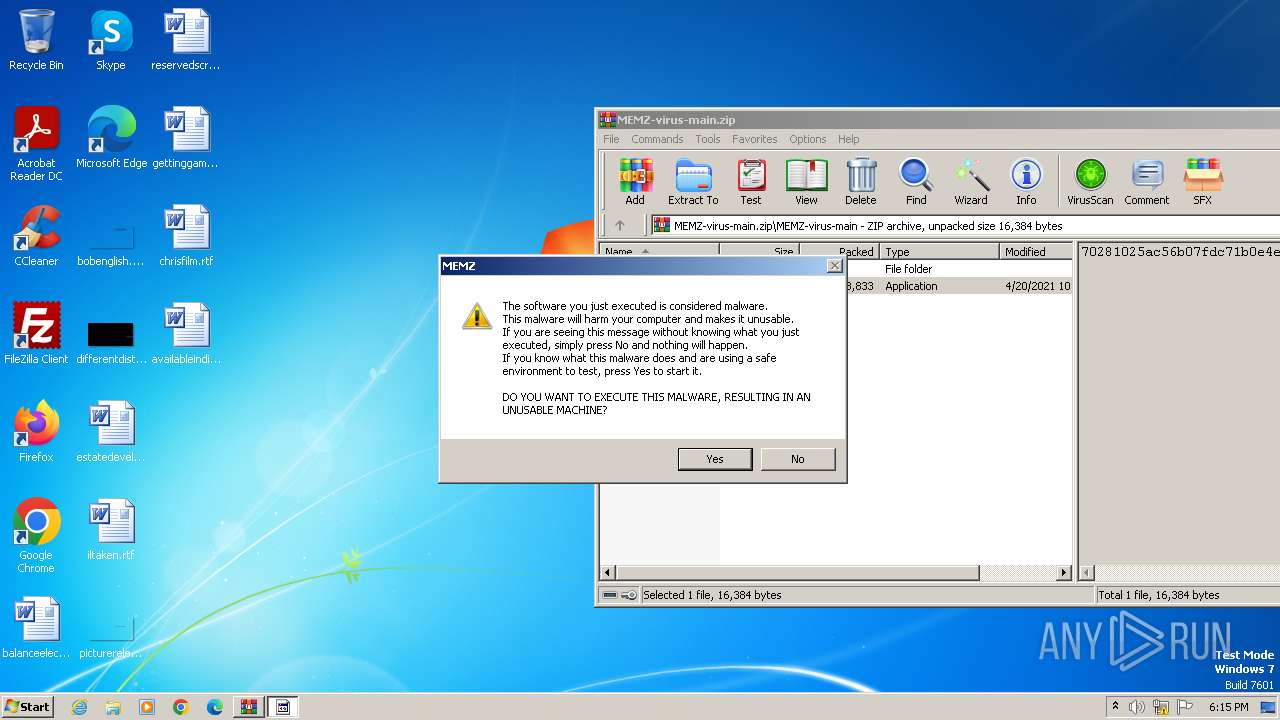Click No in the MEMZ warning dialog

[797, 459]
